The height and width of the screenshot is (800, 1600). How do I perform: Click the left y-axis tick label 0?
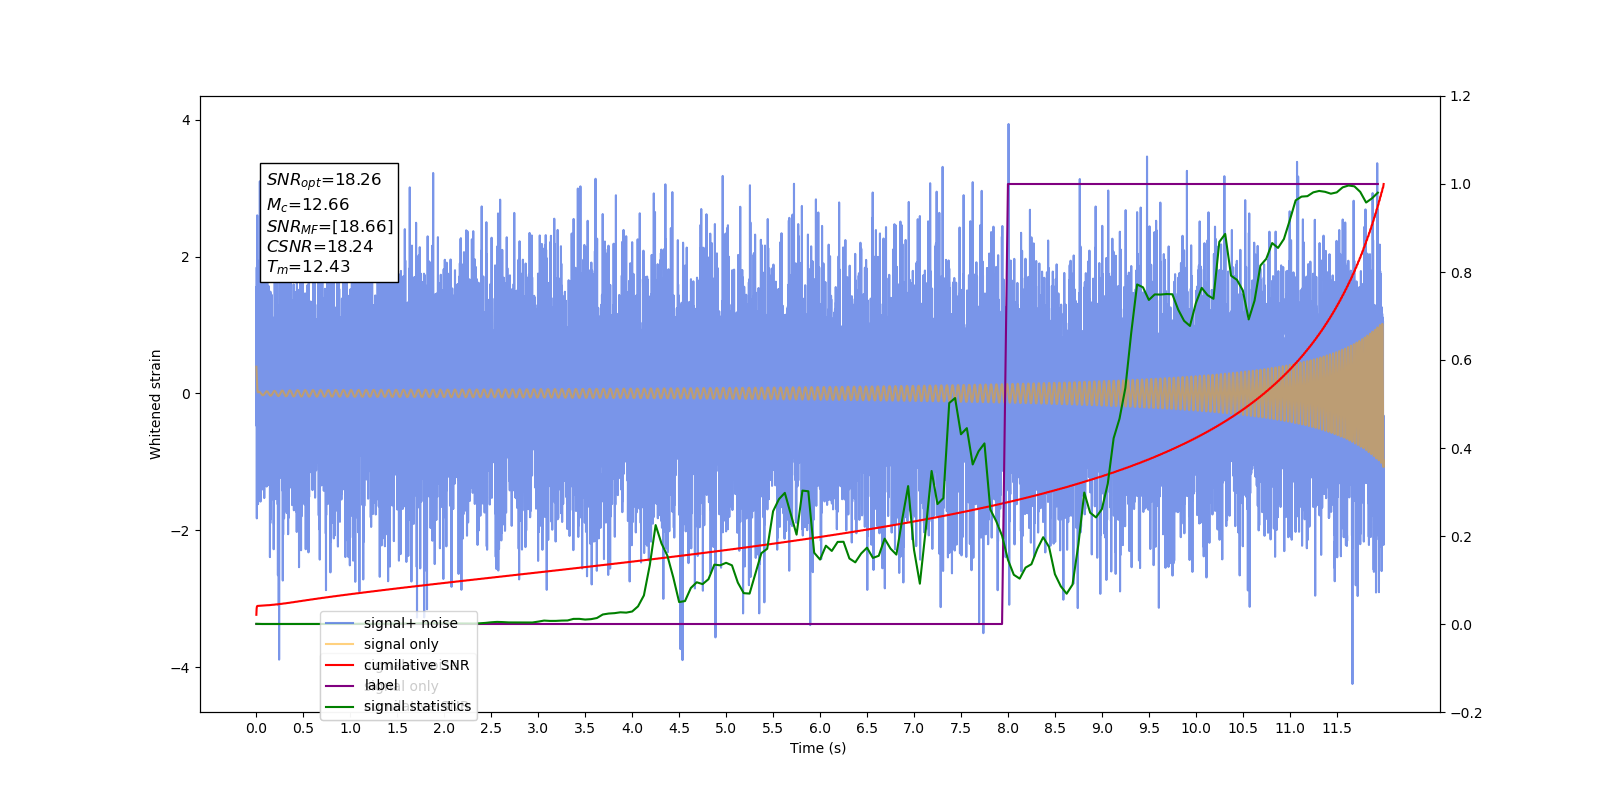(x=185, y=394)
